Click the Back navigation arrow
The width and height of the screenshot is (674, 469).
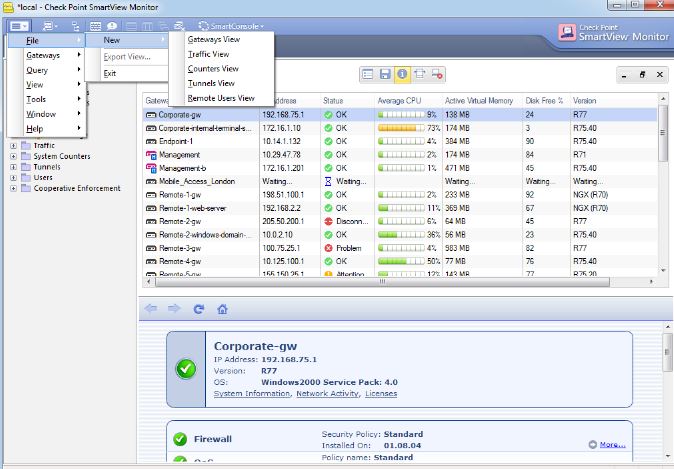(150, 309)
